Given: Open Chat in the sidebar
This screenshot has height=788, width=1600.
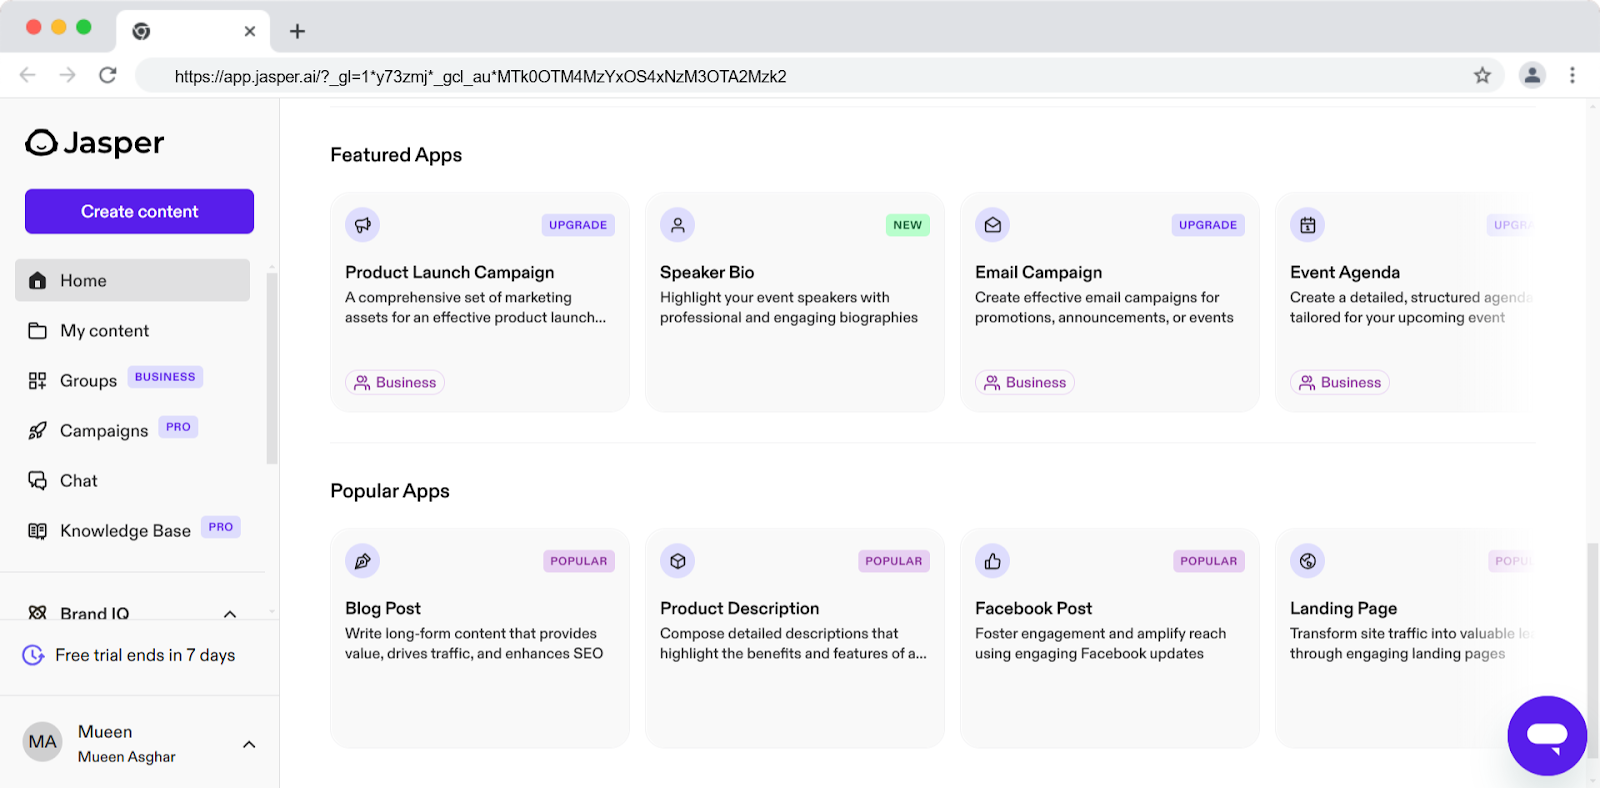Looking at the screenshot, I should point(132,480).
